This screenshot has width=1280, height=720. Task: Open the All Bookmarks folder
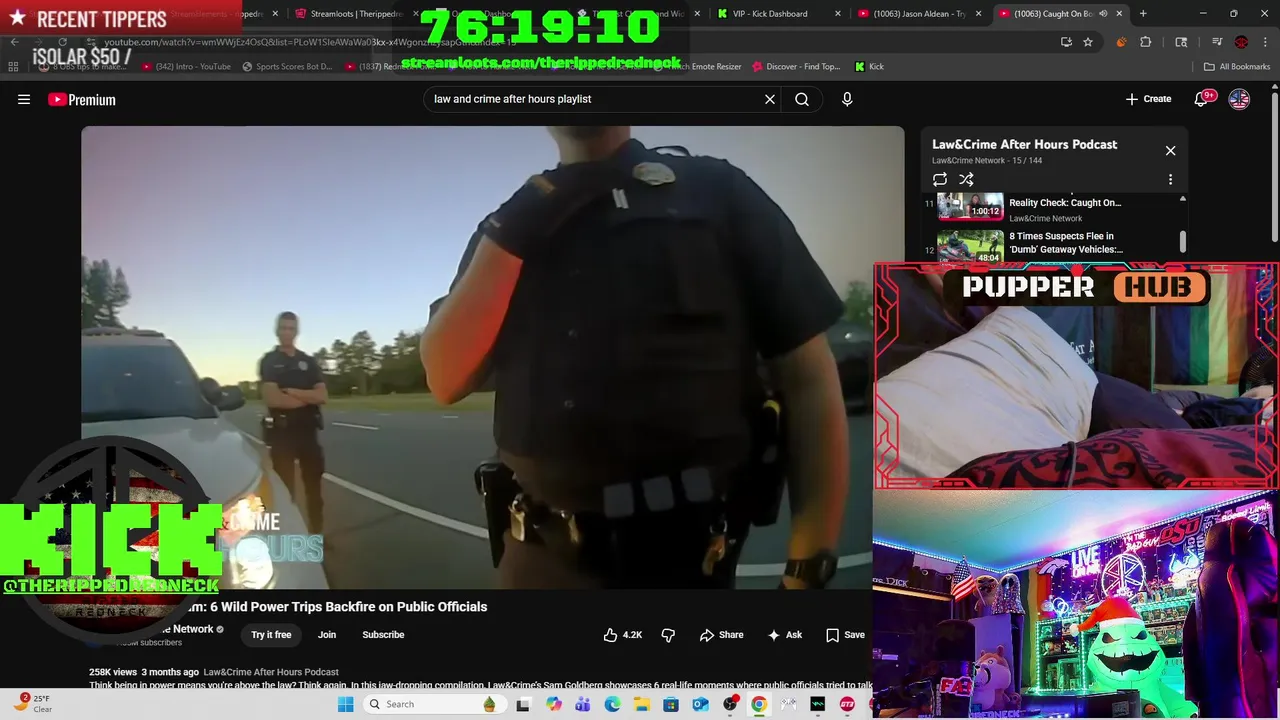point(1237,67)
